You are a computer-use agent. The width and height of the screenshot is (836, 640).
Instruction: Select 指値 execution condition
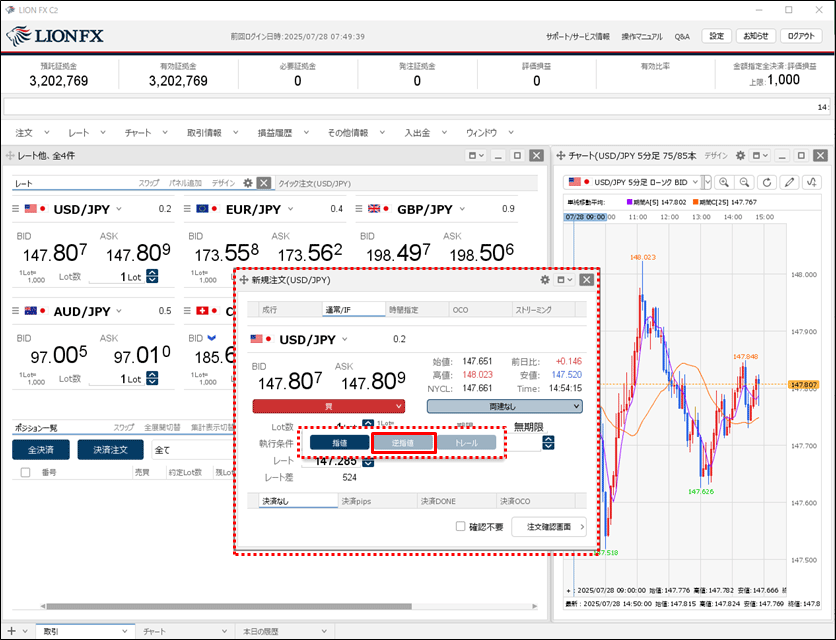pos(339,442)
